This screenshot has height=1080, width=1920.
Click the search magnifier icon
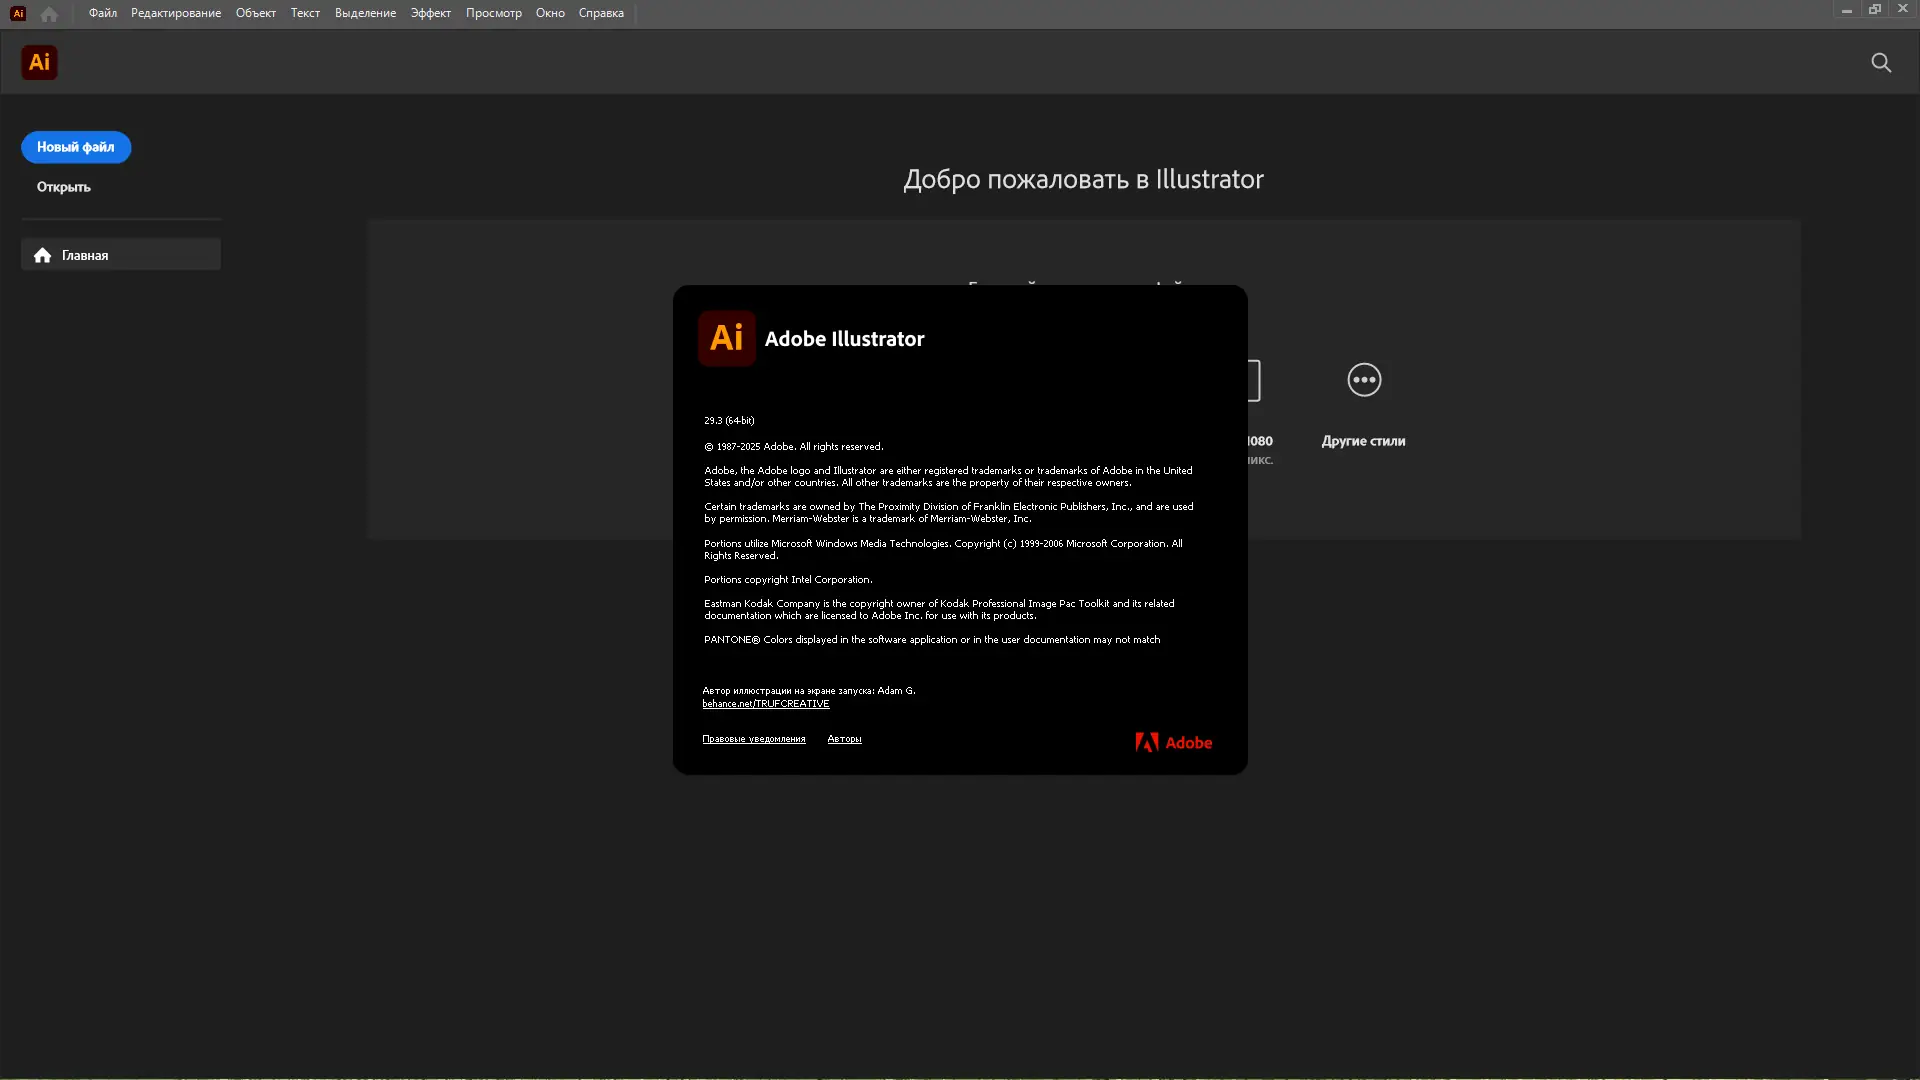[1881, 63]
